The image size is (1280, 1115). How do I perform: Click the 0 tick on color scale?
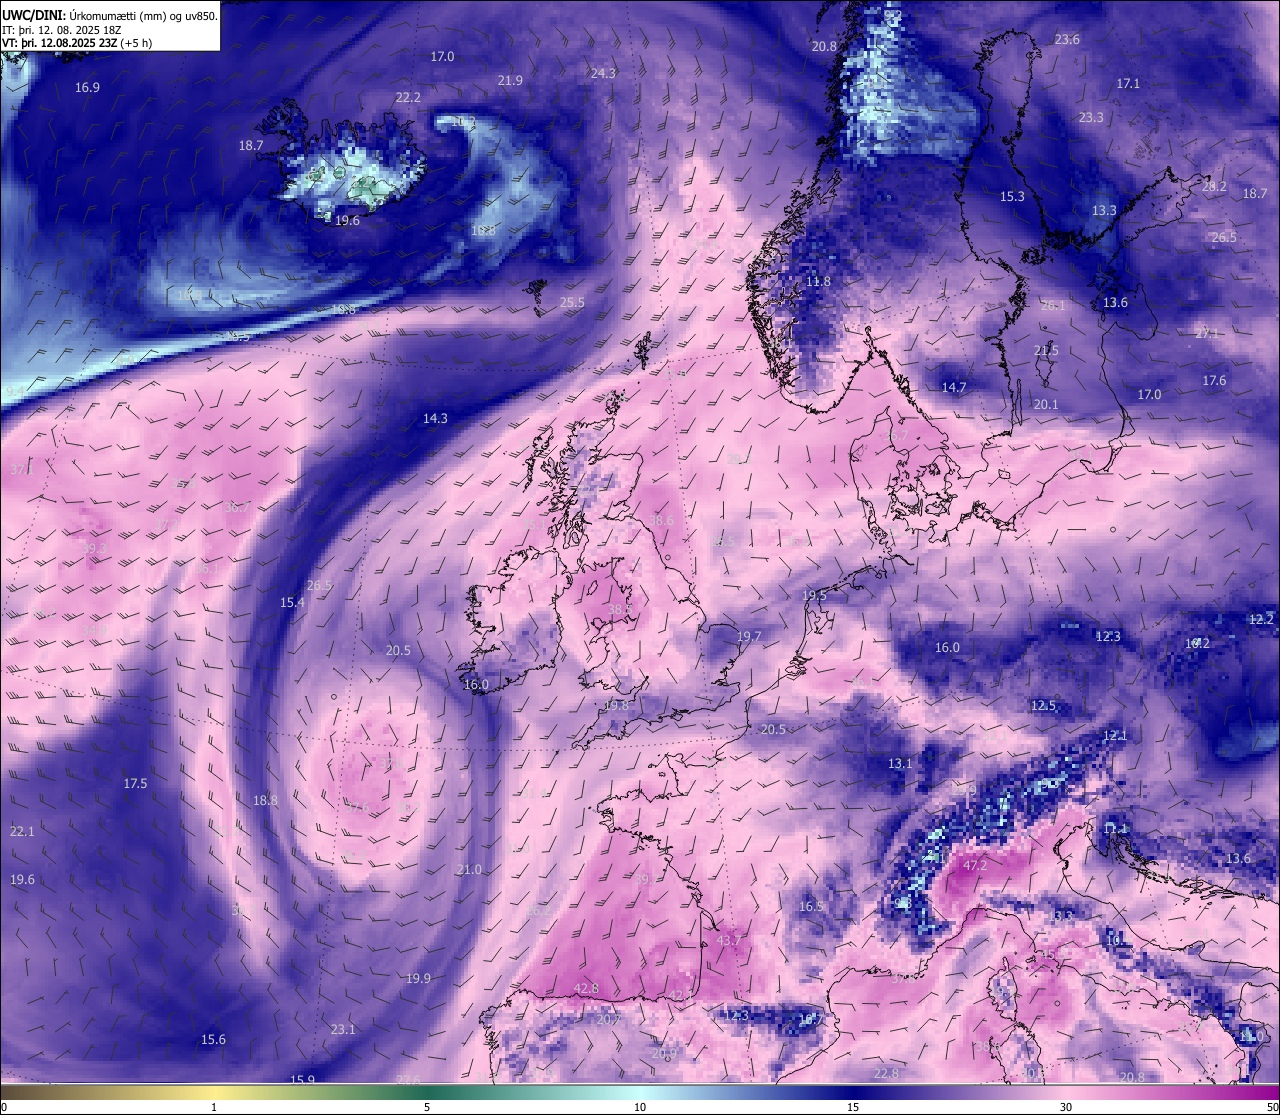coord(4,1107)
